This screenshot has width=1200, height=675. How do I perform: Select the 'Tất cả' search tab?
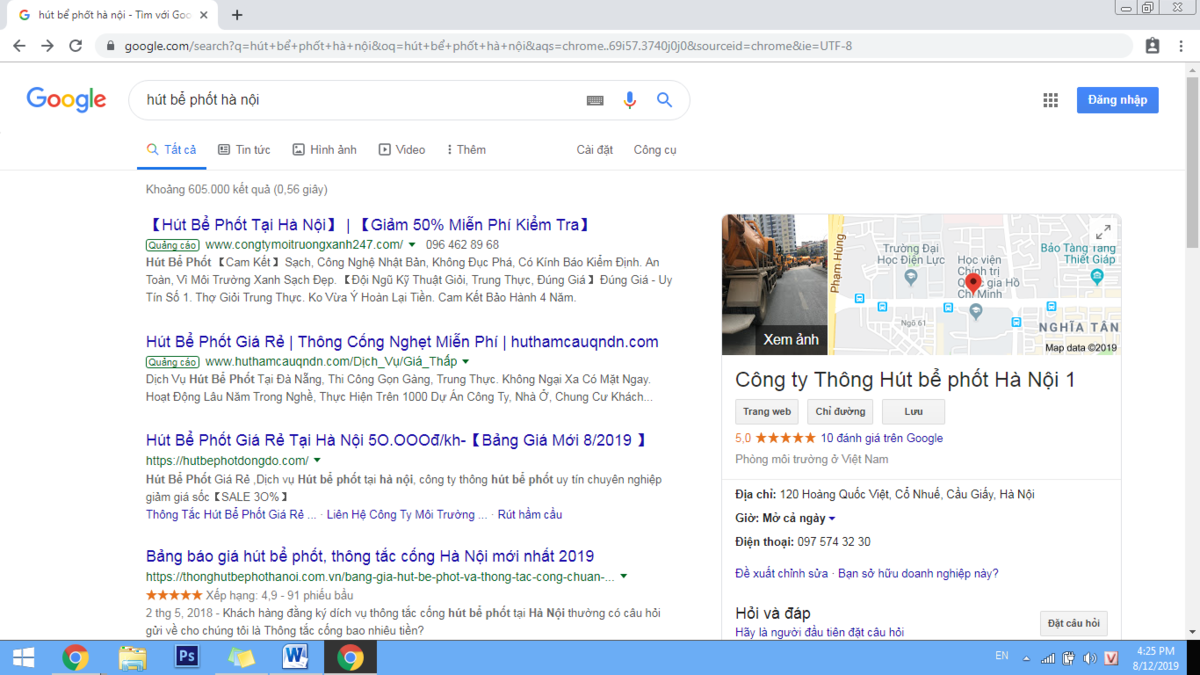pyautogui.click(x=172, y=149)
